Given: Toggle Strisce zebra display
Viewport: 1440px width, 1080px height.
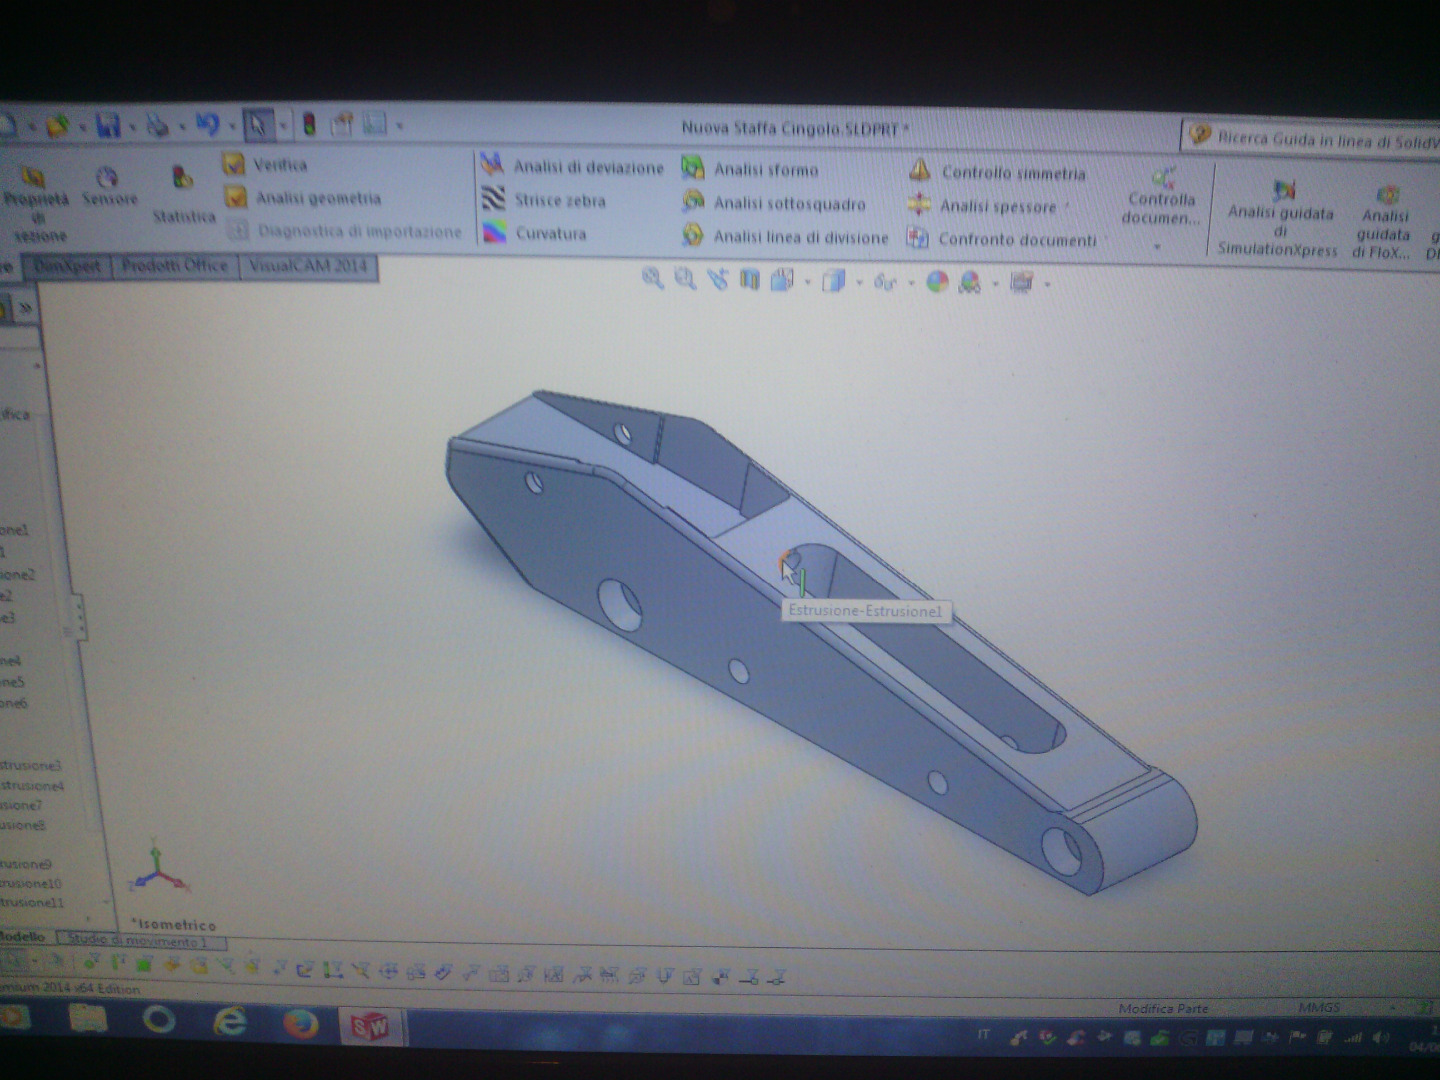Looking at the screenshot, I should point(544,199).
